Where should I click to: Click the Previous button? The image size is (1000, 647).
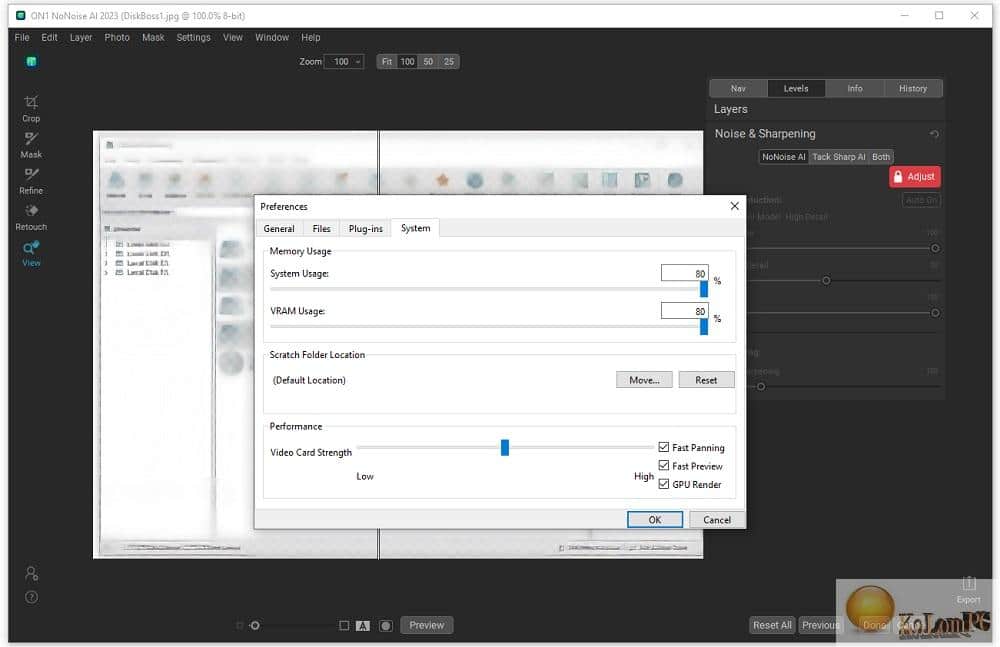click(x=820, y=625)
